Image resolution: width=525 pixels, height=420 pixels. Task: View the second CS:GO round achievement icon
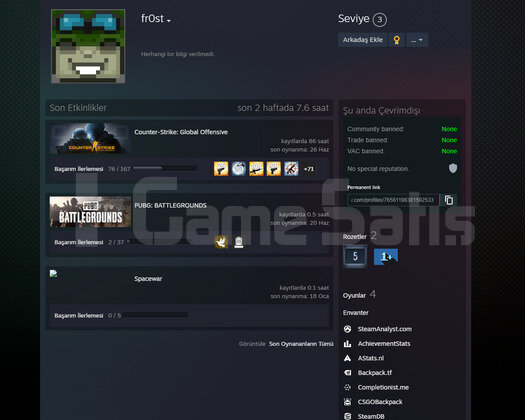point(239,168)
